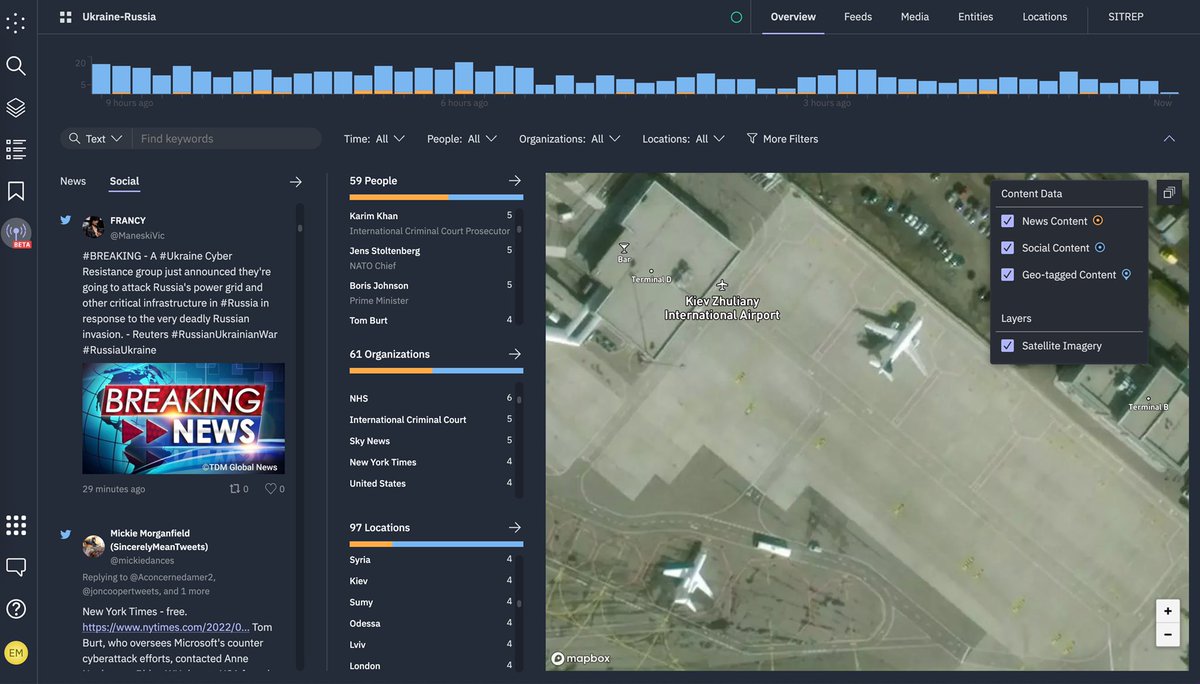Viewport: 1200px width, 684px height.
Task: Click the Bar marker on the map
Action: (624, 247)
